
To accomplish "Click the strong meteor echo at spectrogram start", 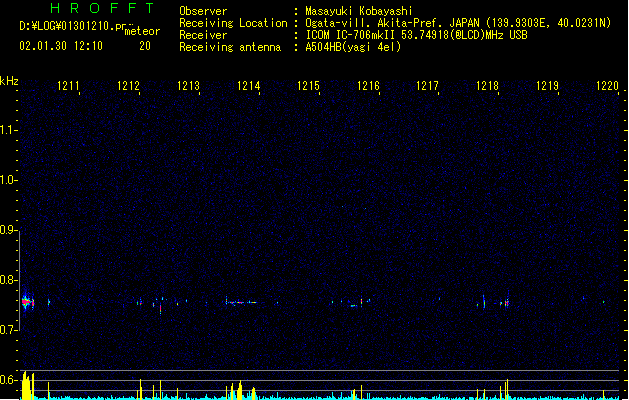I will pyautogui.click(x=27, y=302).
